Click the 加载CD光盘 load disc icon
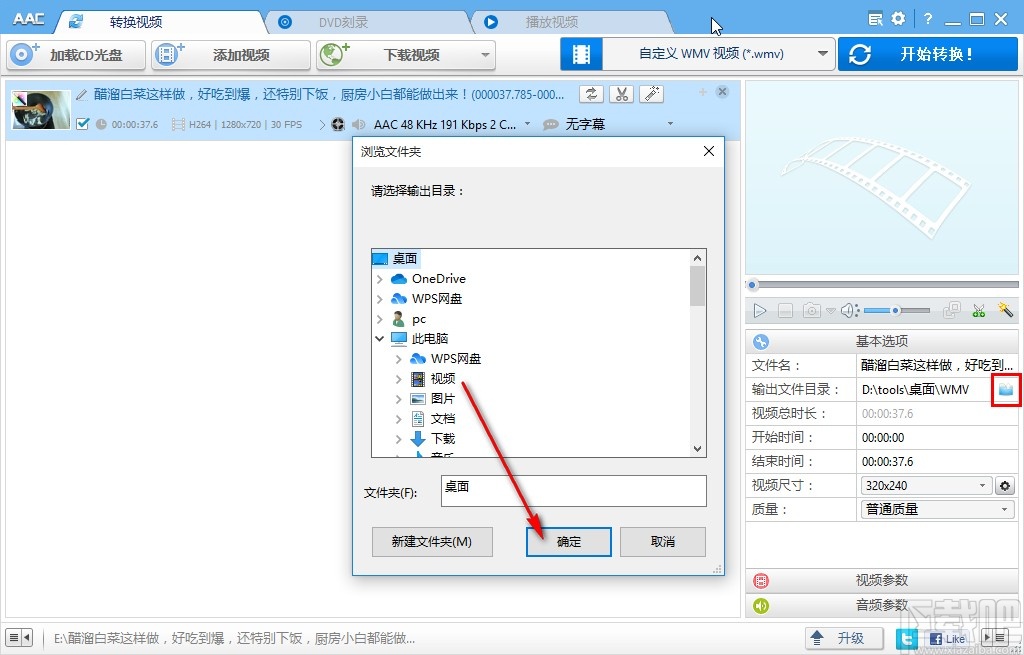The height and width of the screenshot is (655, 1024). tap(22, 55)
